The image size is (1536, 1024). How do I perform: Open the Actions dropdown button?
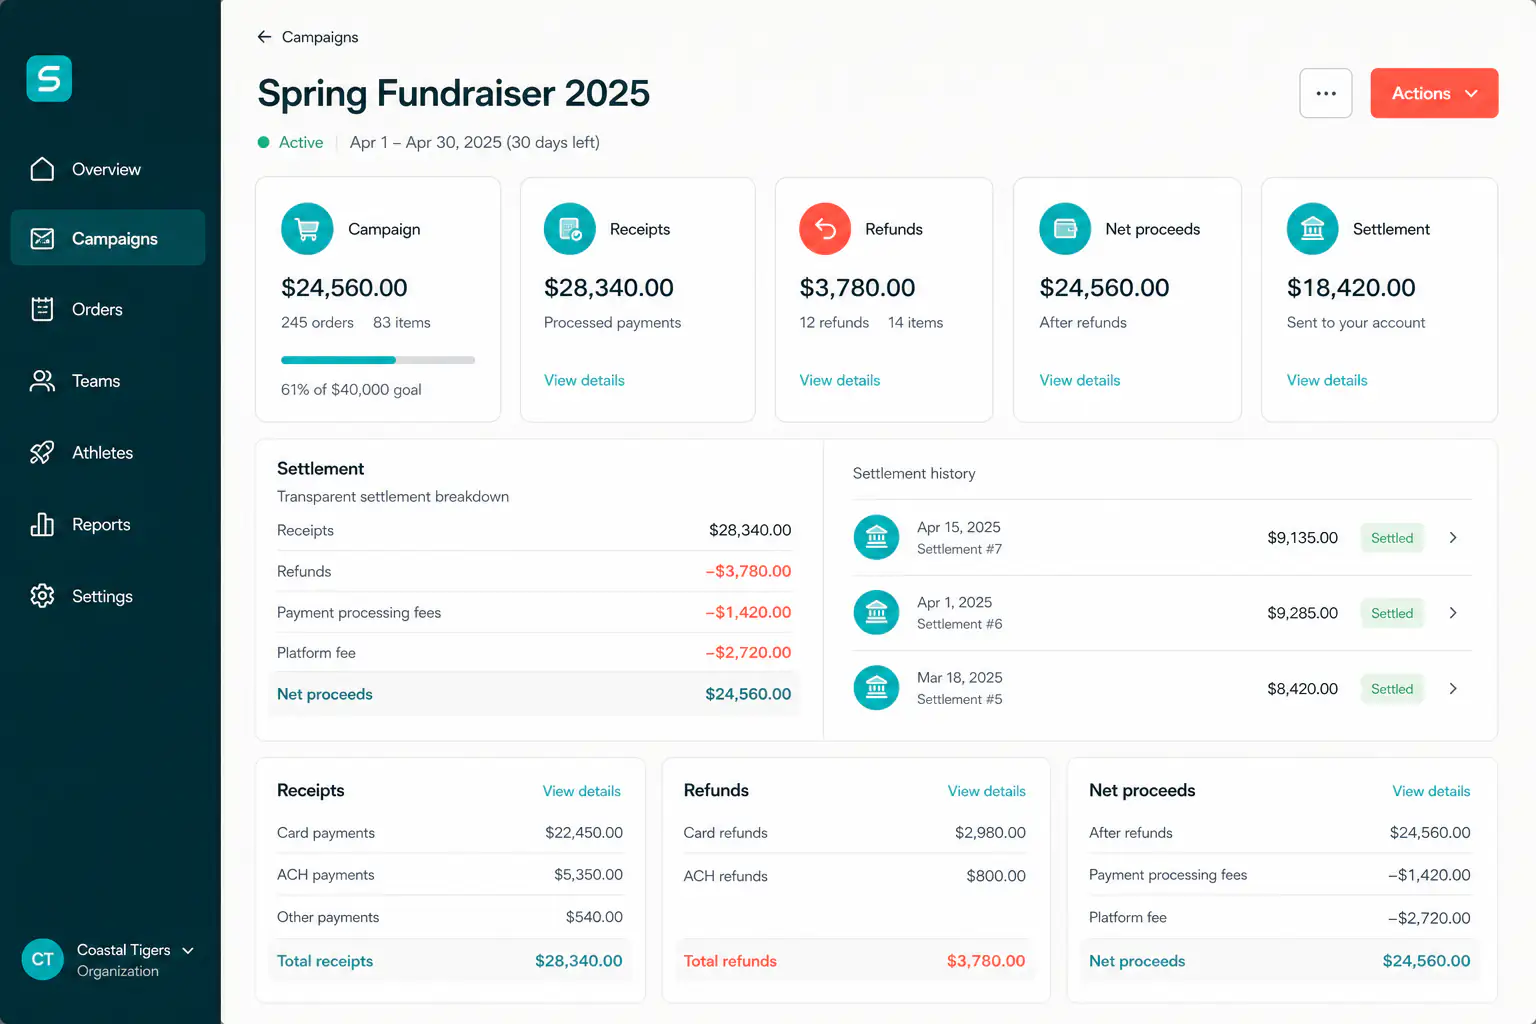(1434, 93)
